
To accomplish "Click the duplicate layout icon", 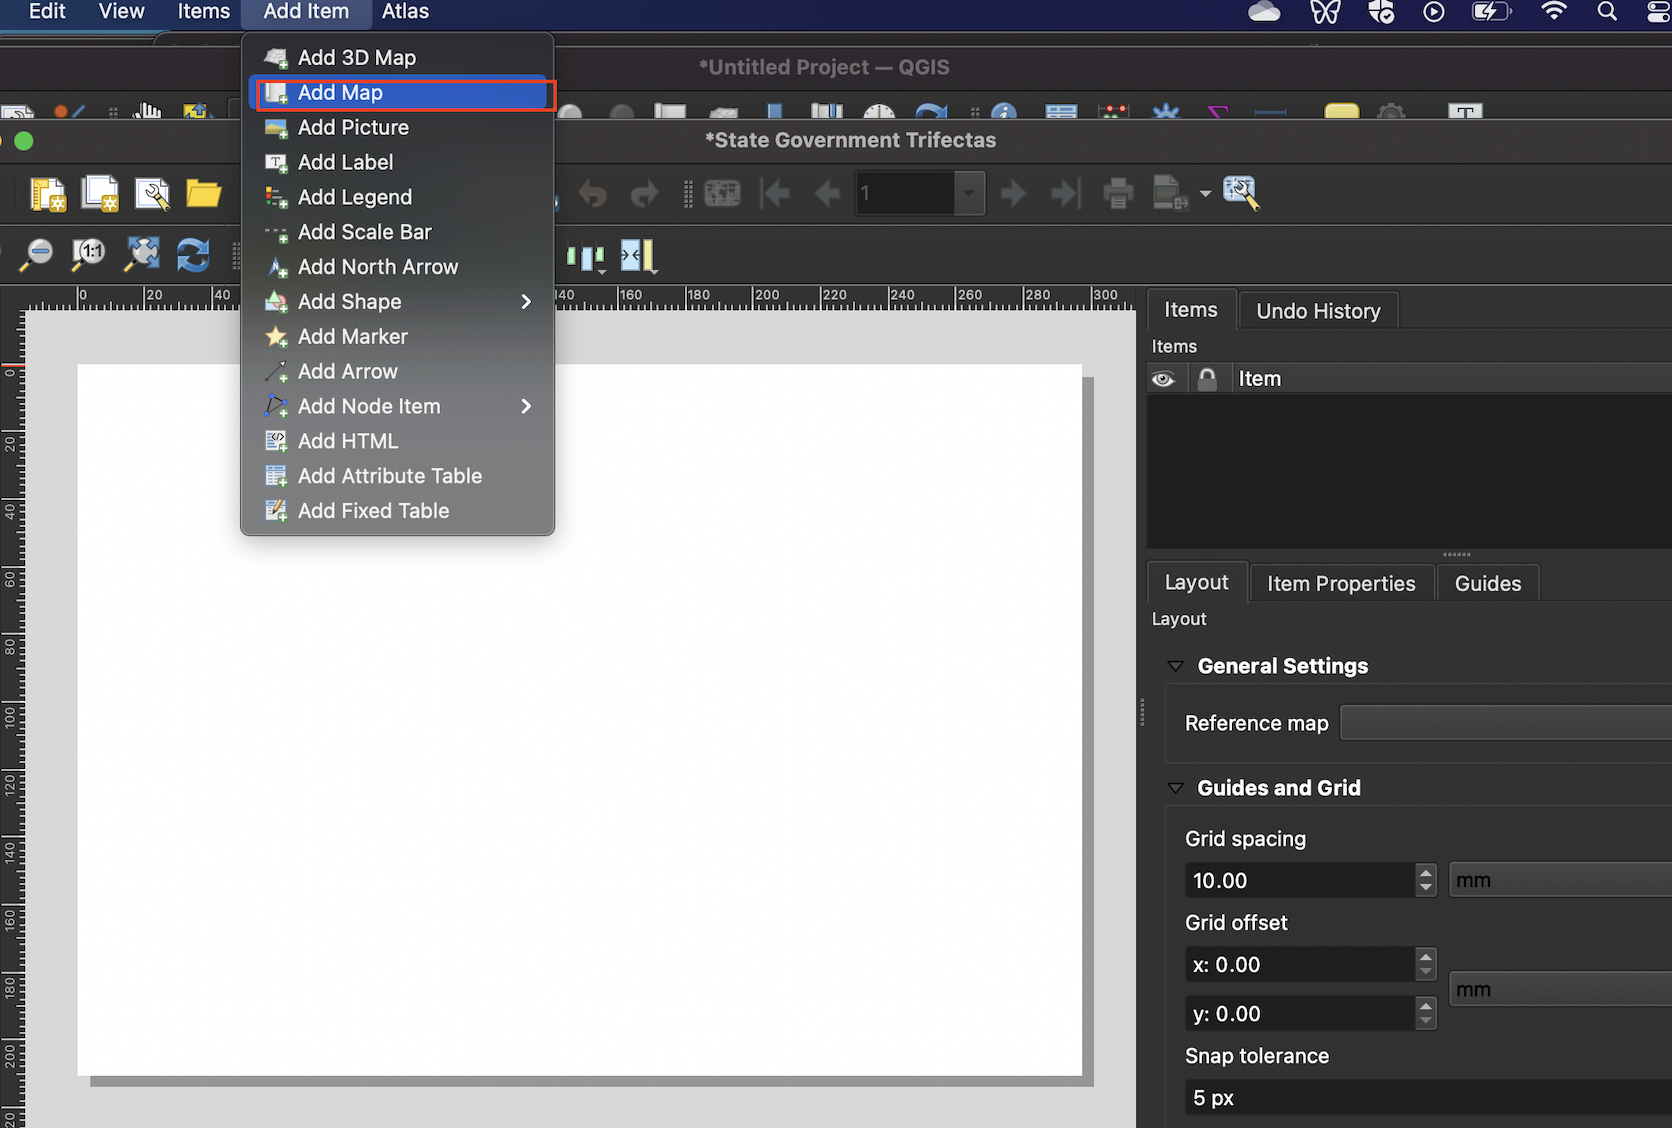I will click(x=100, y=193).
